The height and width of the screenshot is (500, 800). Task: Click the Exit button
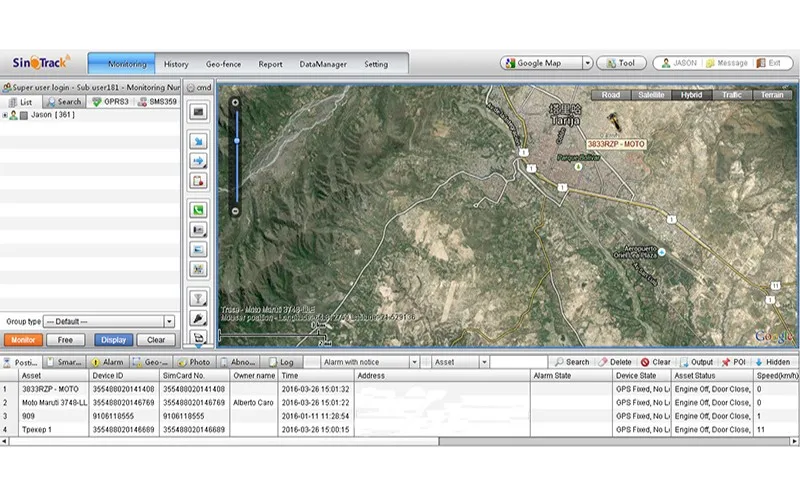(773, 63)
